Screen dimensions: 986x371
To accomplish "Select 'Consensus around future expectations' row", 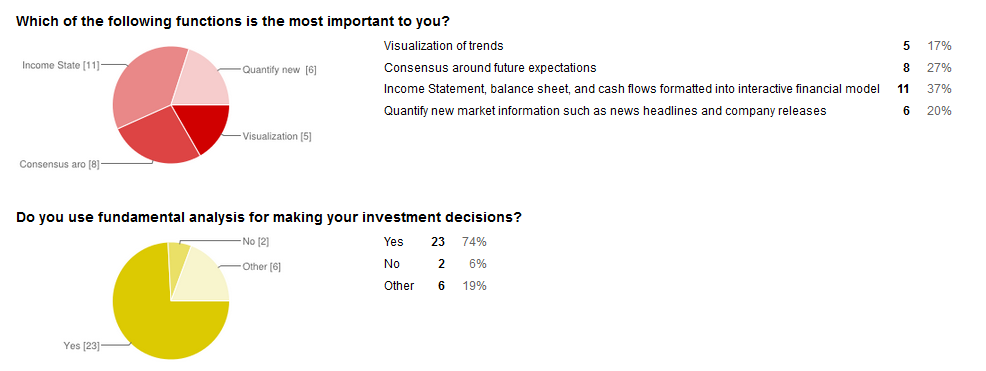I will click(667, 68).
